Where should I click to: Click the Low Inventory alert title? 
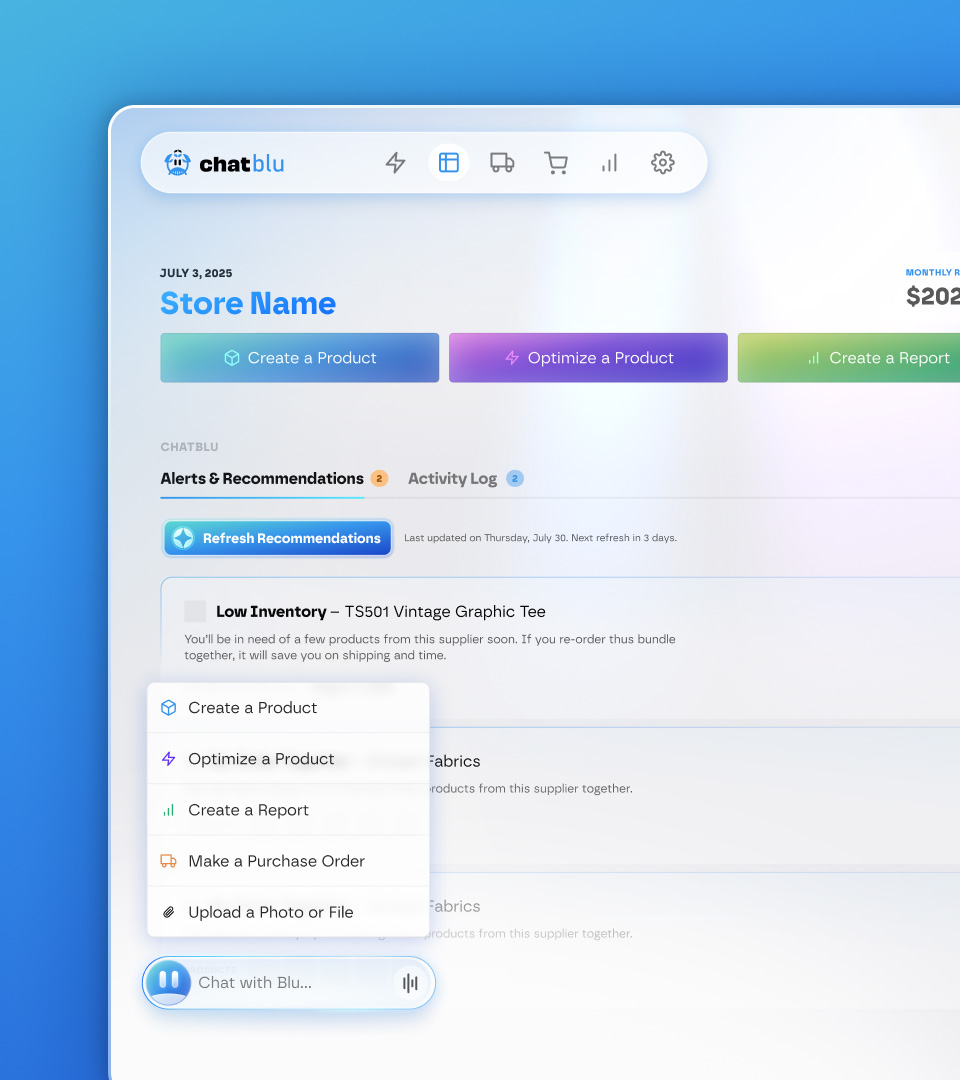coord(381,612)
